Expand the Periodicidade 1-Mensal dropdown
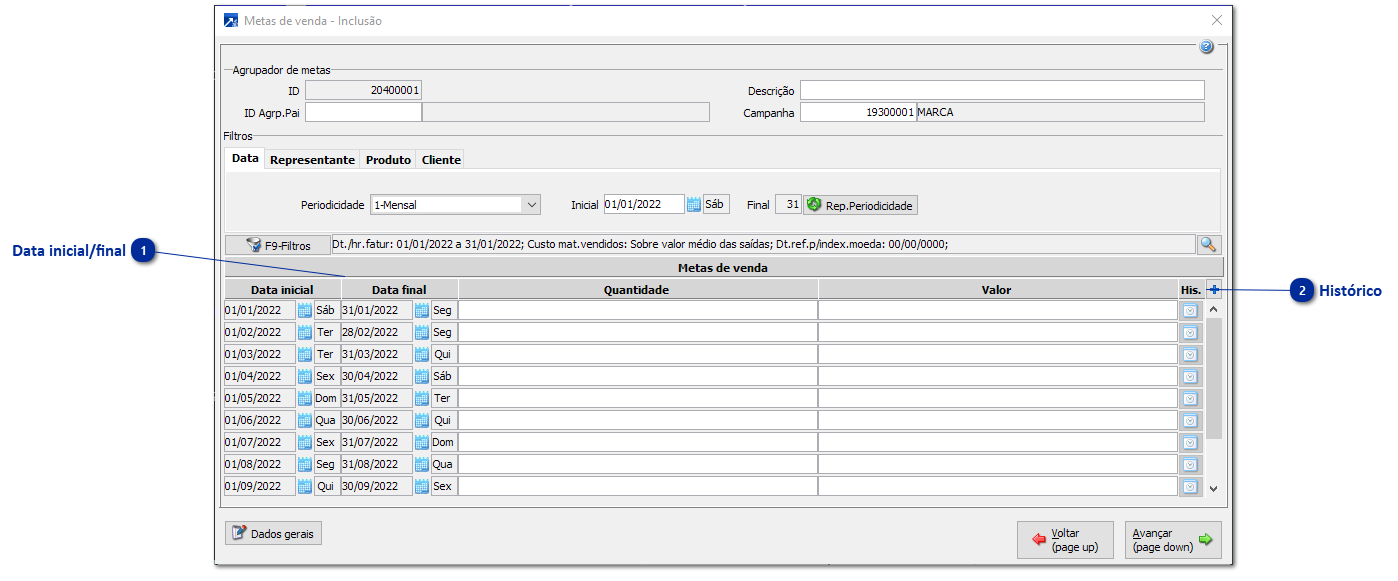1398x581 pixels. point(531,204)
